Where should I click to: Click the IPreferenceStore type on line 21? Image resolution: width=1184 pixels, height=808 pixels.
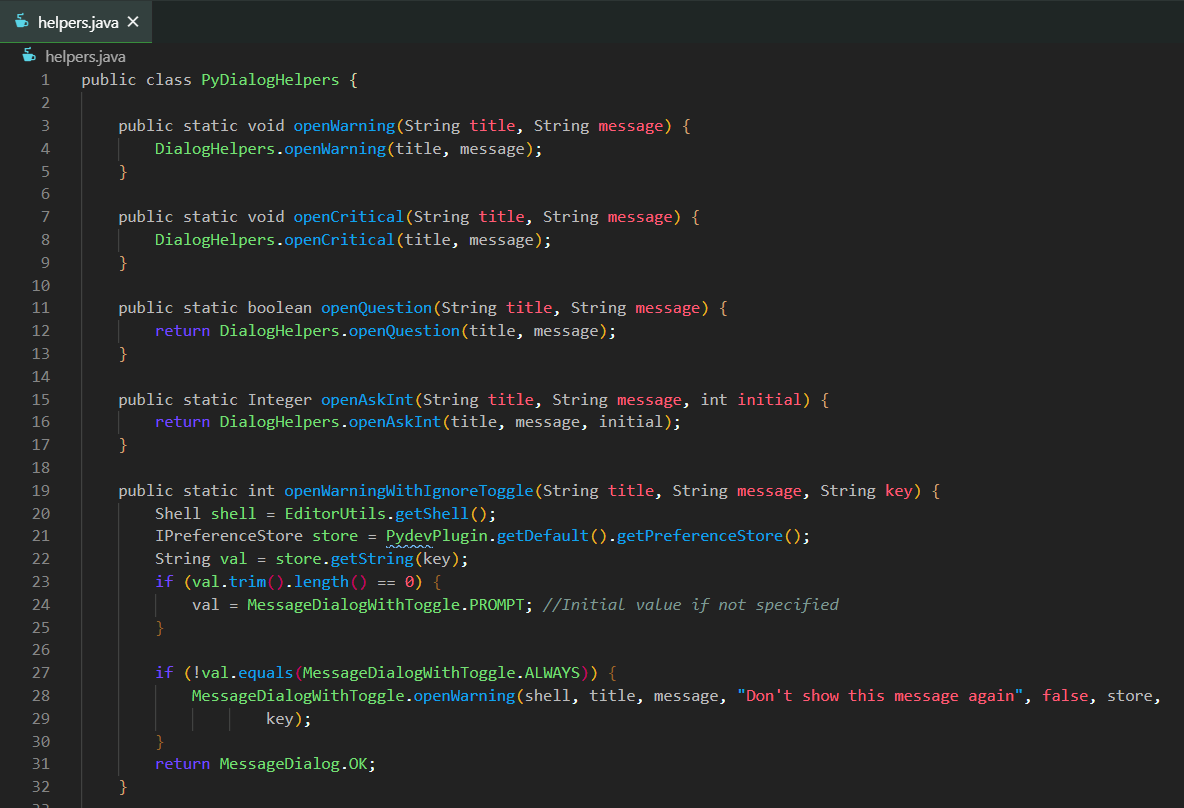coord(229,536)
